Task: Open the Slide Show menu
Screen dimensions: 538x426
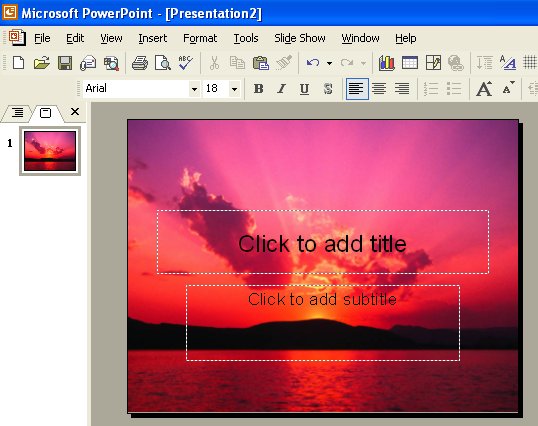Action: point(300,38)
